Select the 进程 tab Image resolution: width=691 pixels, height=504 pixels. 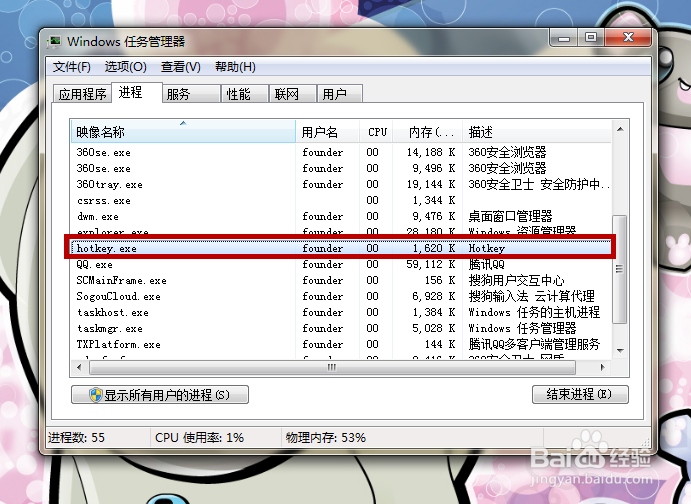click(x=137, y=93)
